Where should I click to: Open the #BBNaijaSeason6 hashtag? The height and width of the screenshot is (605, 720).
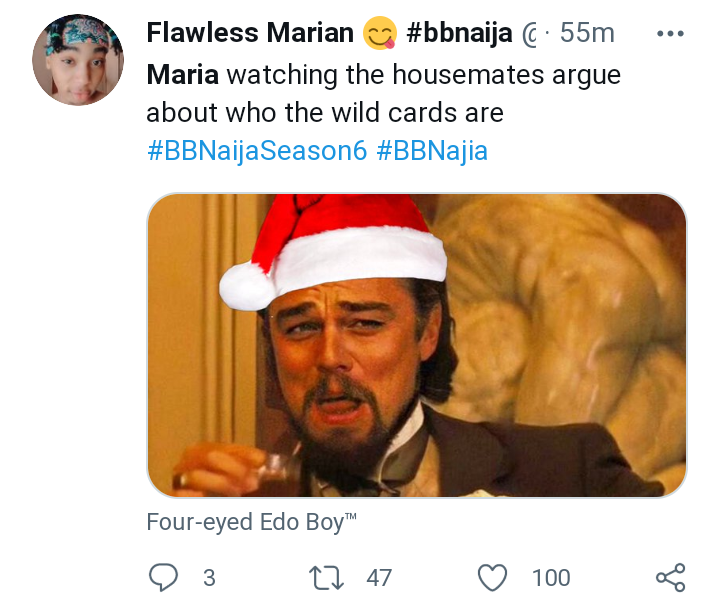(x=257, y=153)
